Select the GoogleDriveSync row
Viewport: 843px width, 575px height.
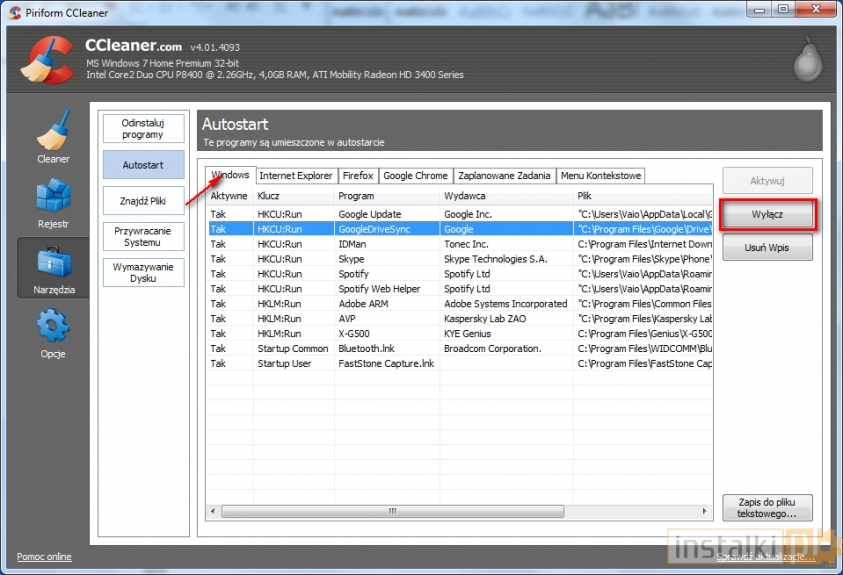tap(460, 229)
